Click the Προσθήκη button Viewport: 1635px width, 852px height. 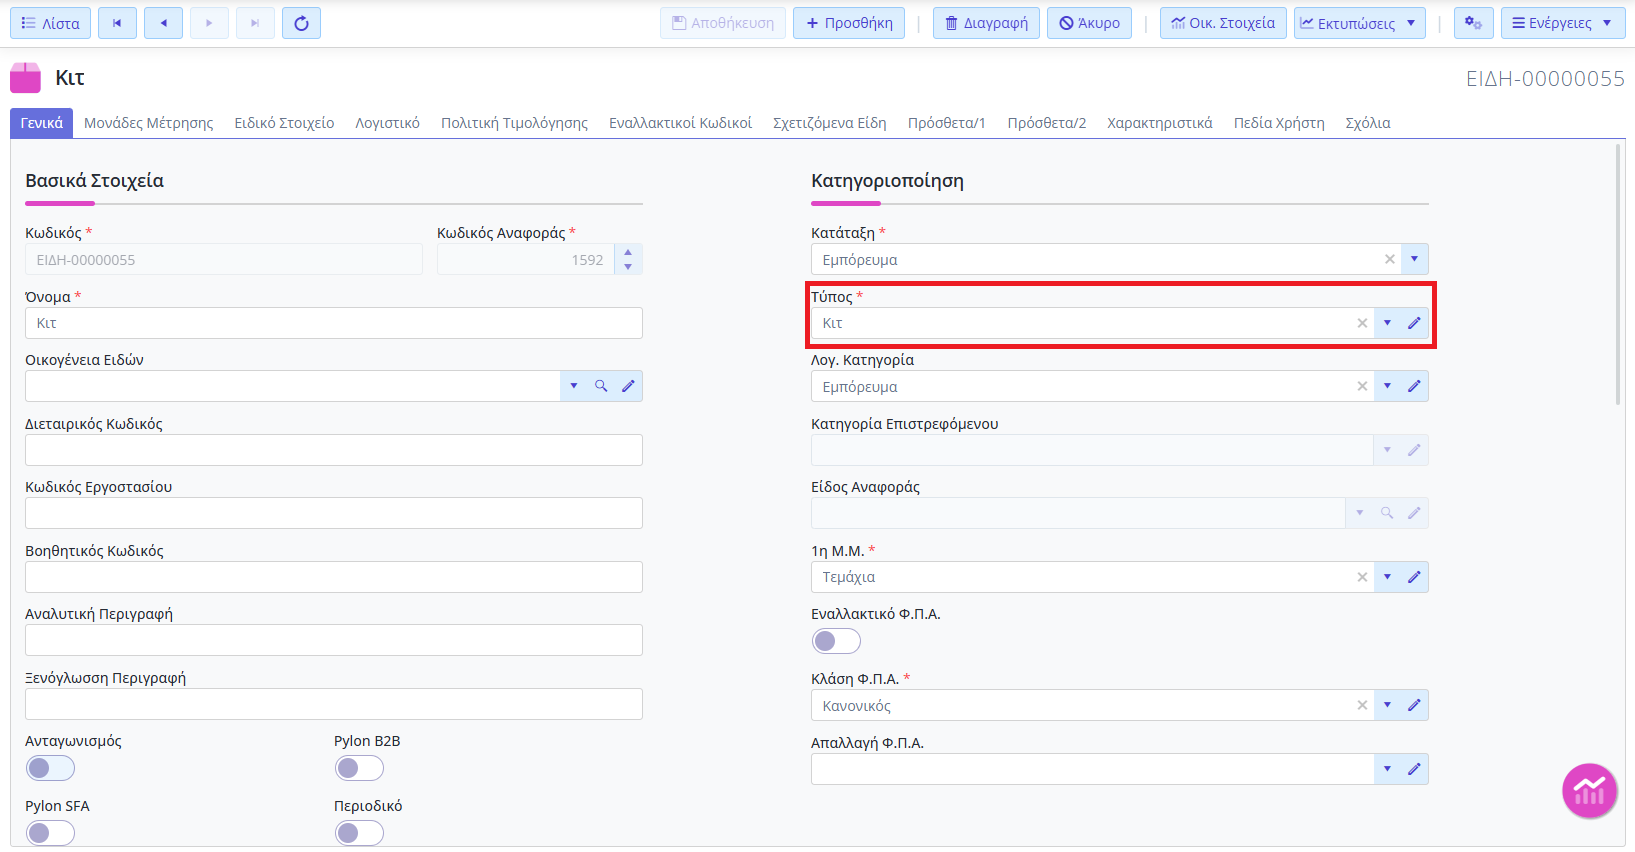pos(849,23)
